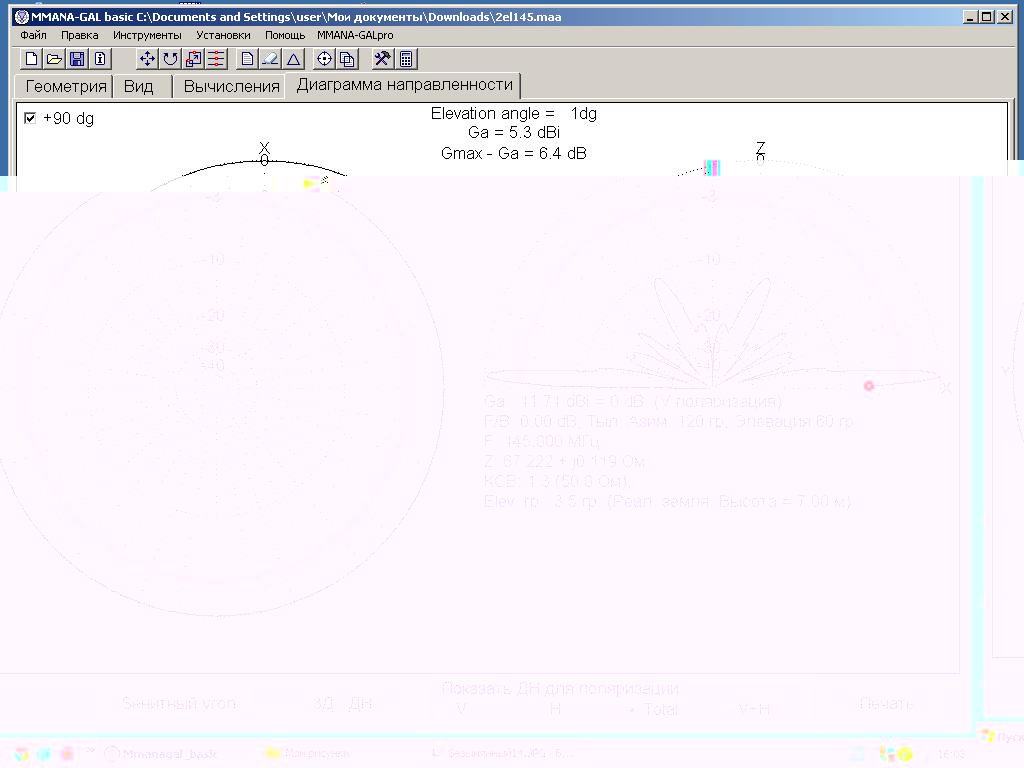Viewport: 1024px width, 768px height.
Task: Switch to the Геометрия tab
Action: [65, 86]
